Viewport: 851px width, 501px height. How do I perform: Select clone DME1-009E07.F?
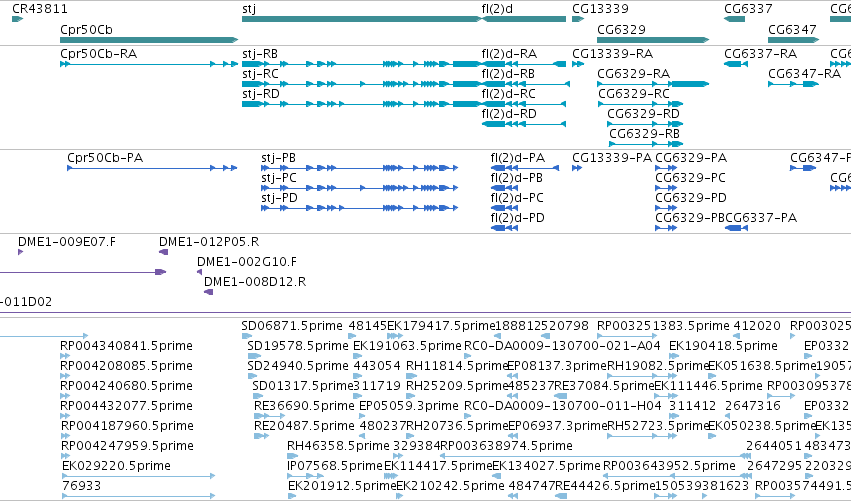(x=21, y=252)
